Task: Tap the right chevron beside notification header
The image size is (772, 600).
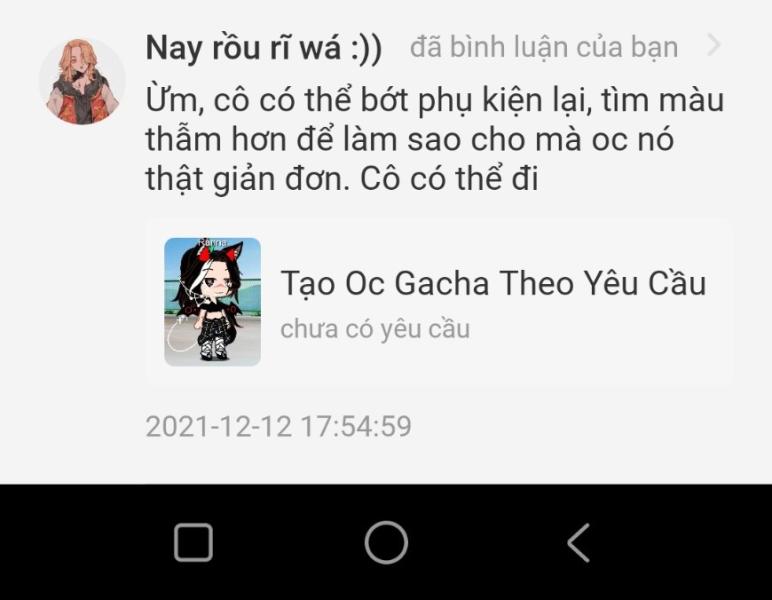Action: 714,45
